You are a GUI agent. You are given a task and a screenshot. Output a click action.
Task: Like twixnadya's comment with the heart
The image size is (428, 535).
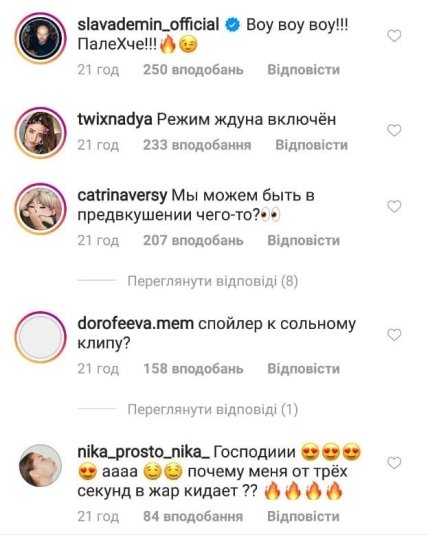[x=394, y=130]
